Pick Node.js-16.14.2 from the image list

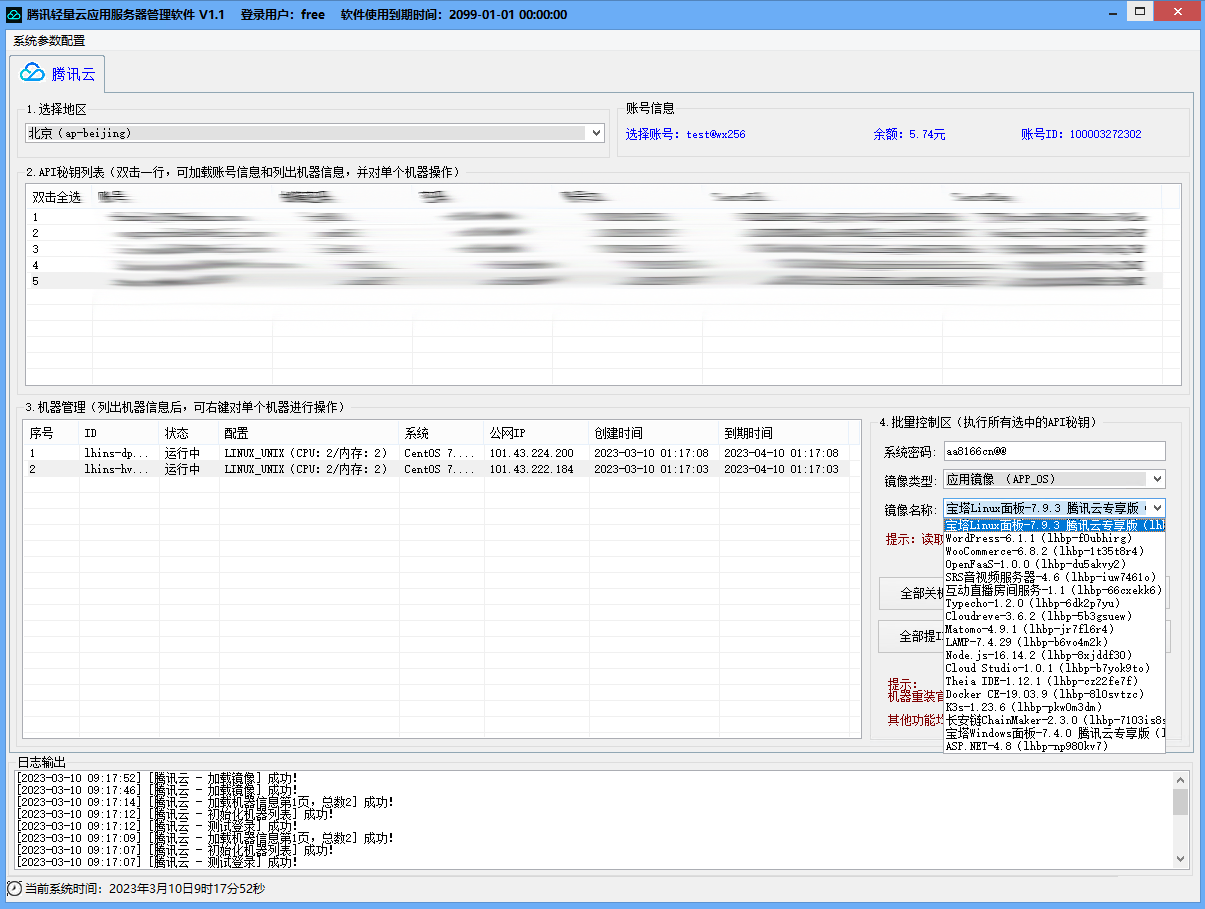[1054, 655]
